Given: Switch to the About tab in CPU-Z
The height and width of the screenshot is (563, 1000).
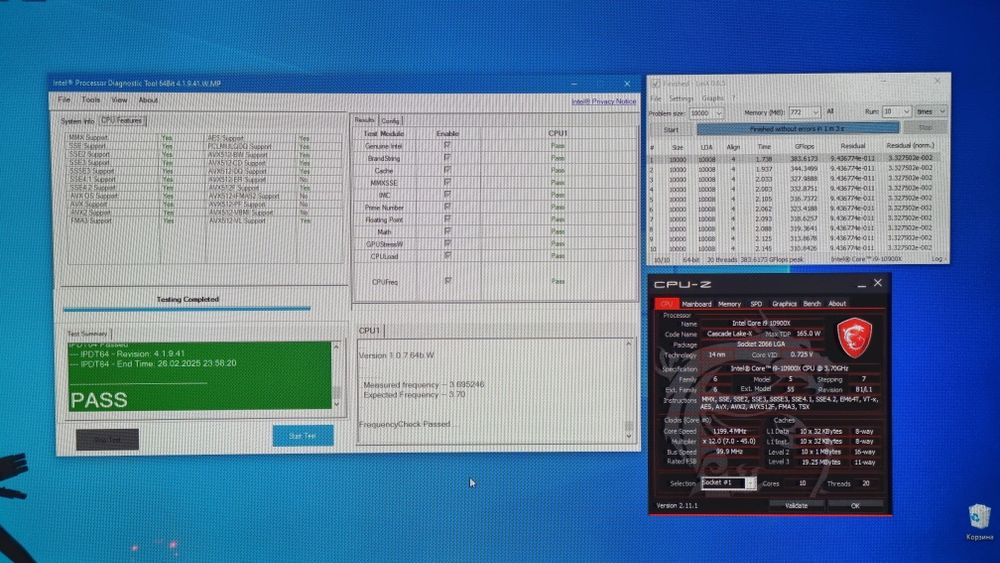Looking at the screenshot, I should click(837, 303).
